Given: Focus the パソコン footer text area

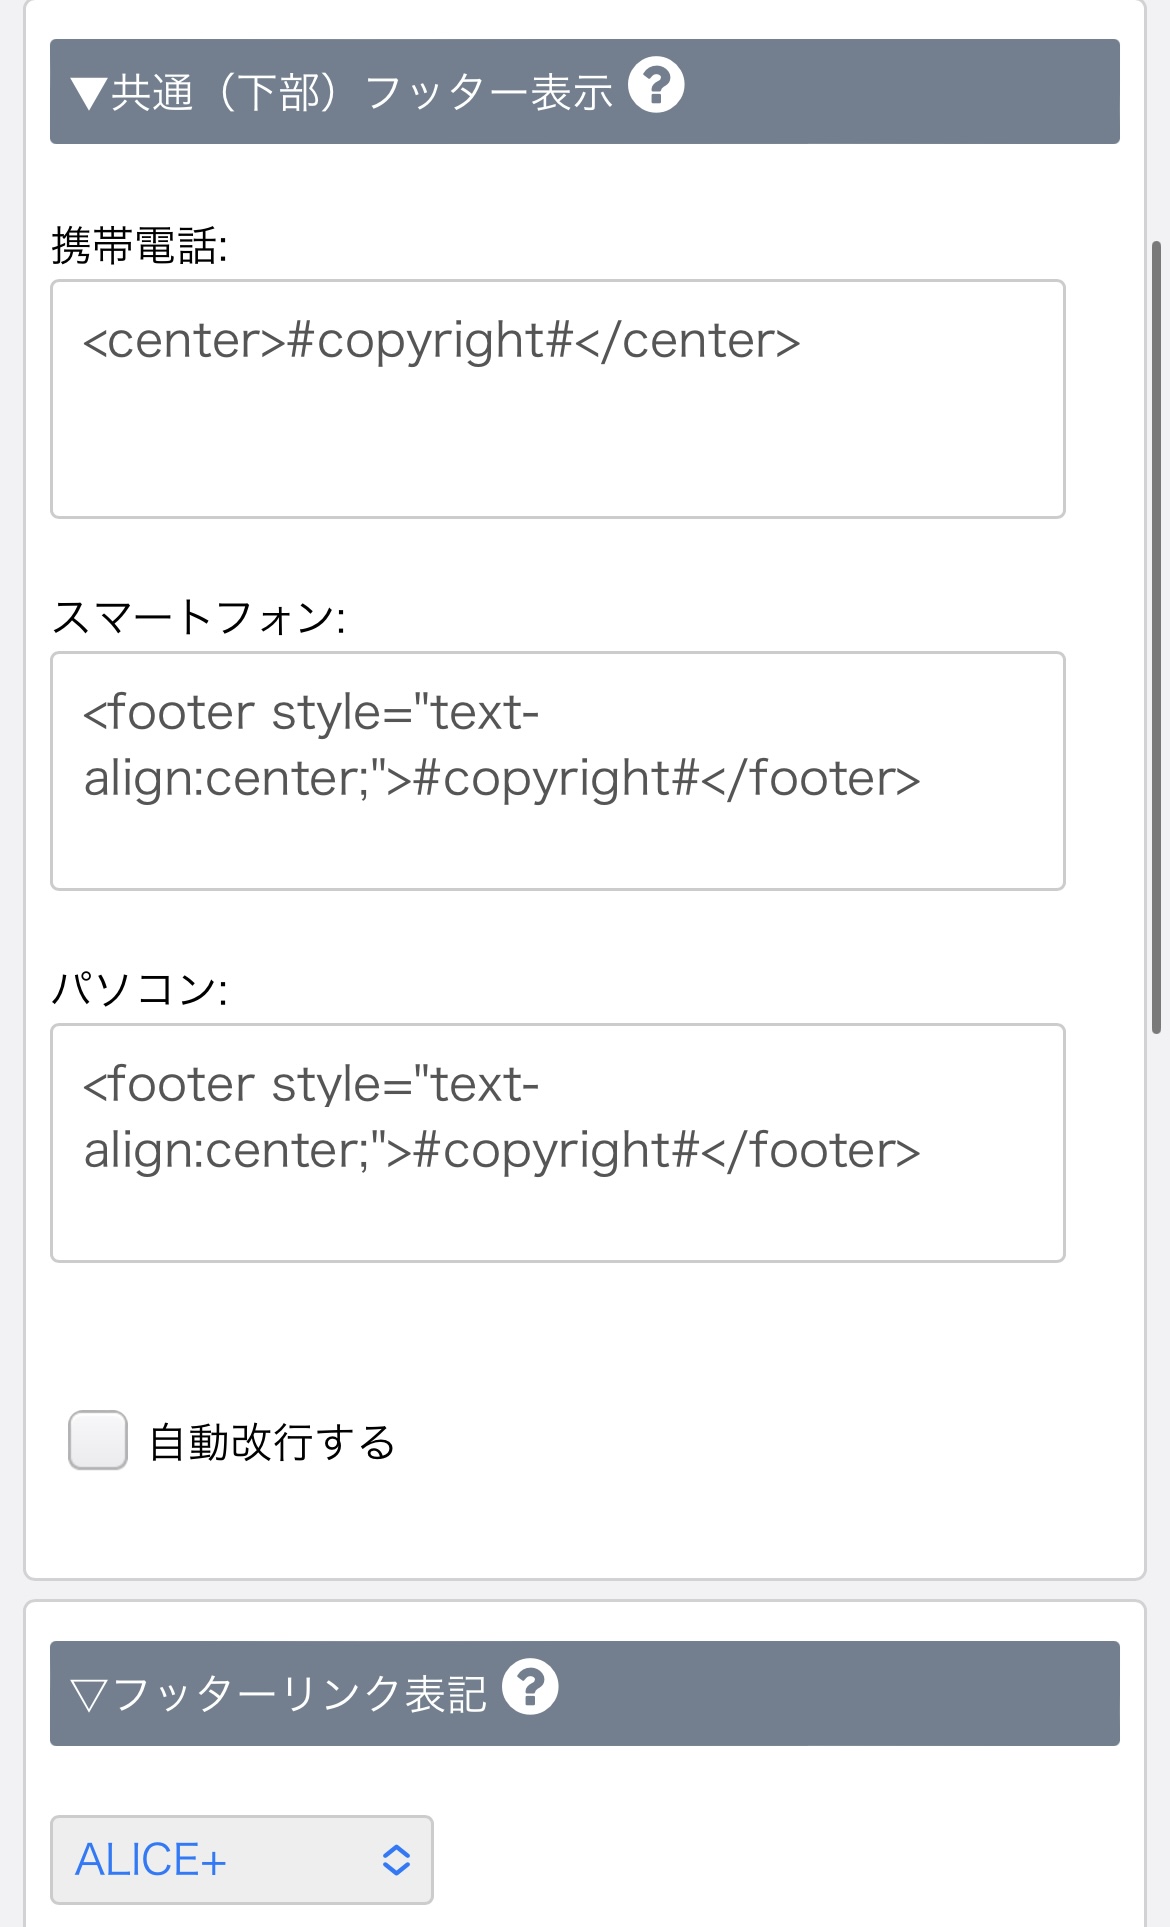Looking at the screenshot, I should point(557,1215).
